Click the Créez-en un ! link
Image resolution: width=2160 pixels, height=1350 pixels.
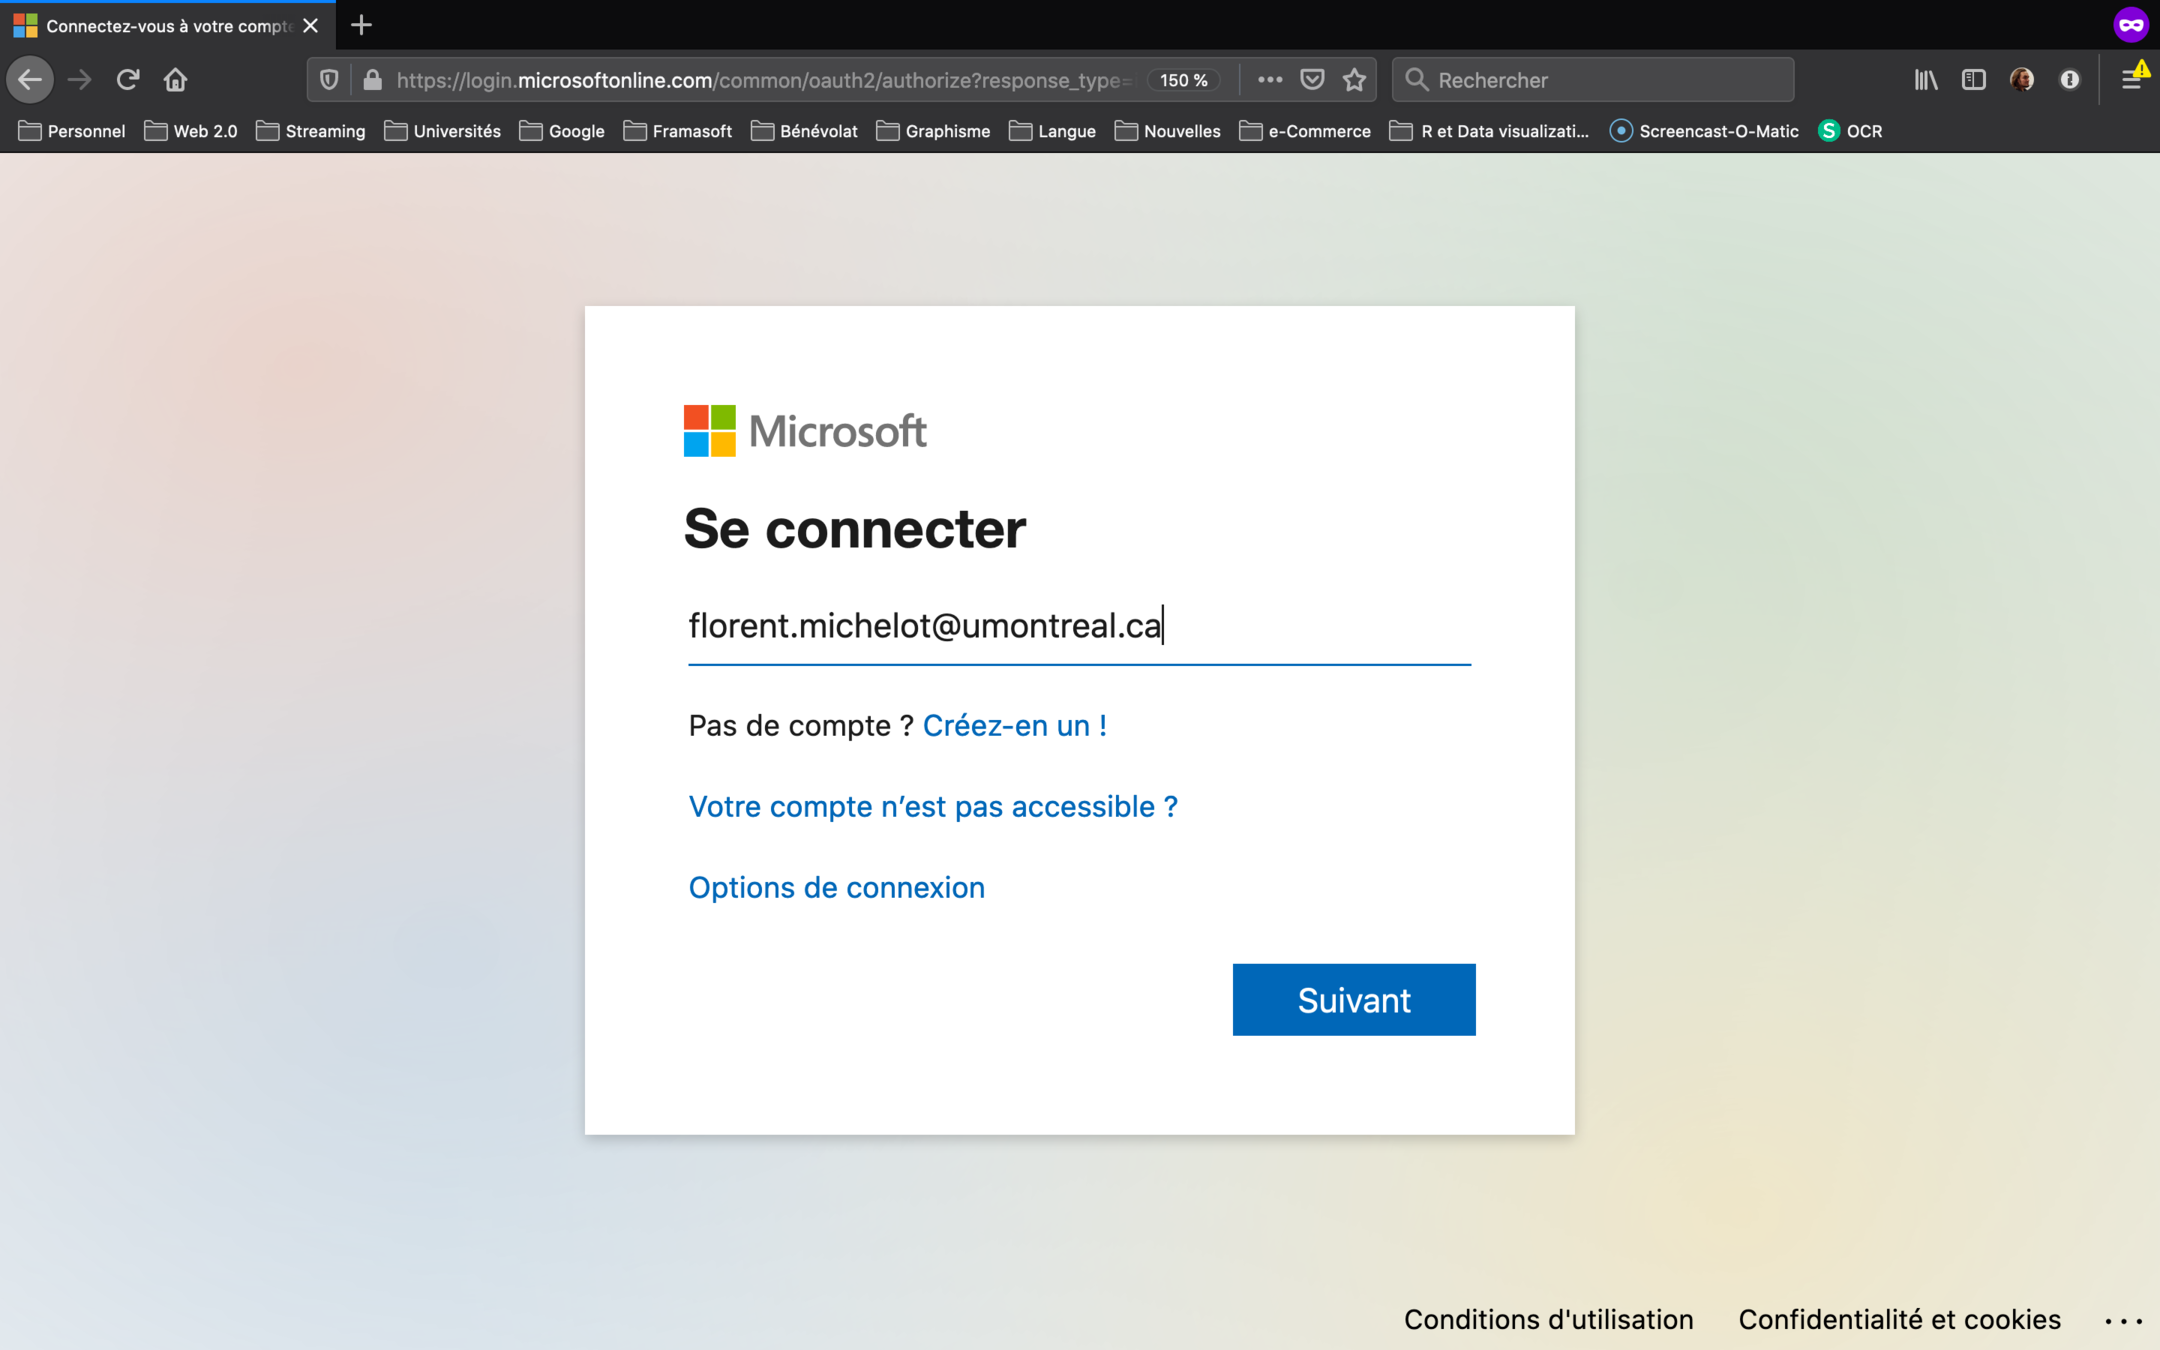point(1014,725)
